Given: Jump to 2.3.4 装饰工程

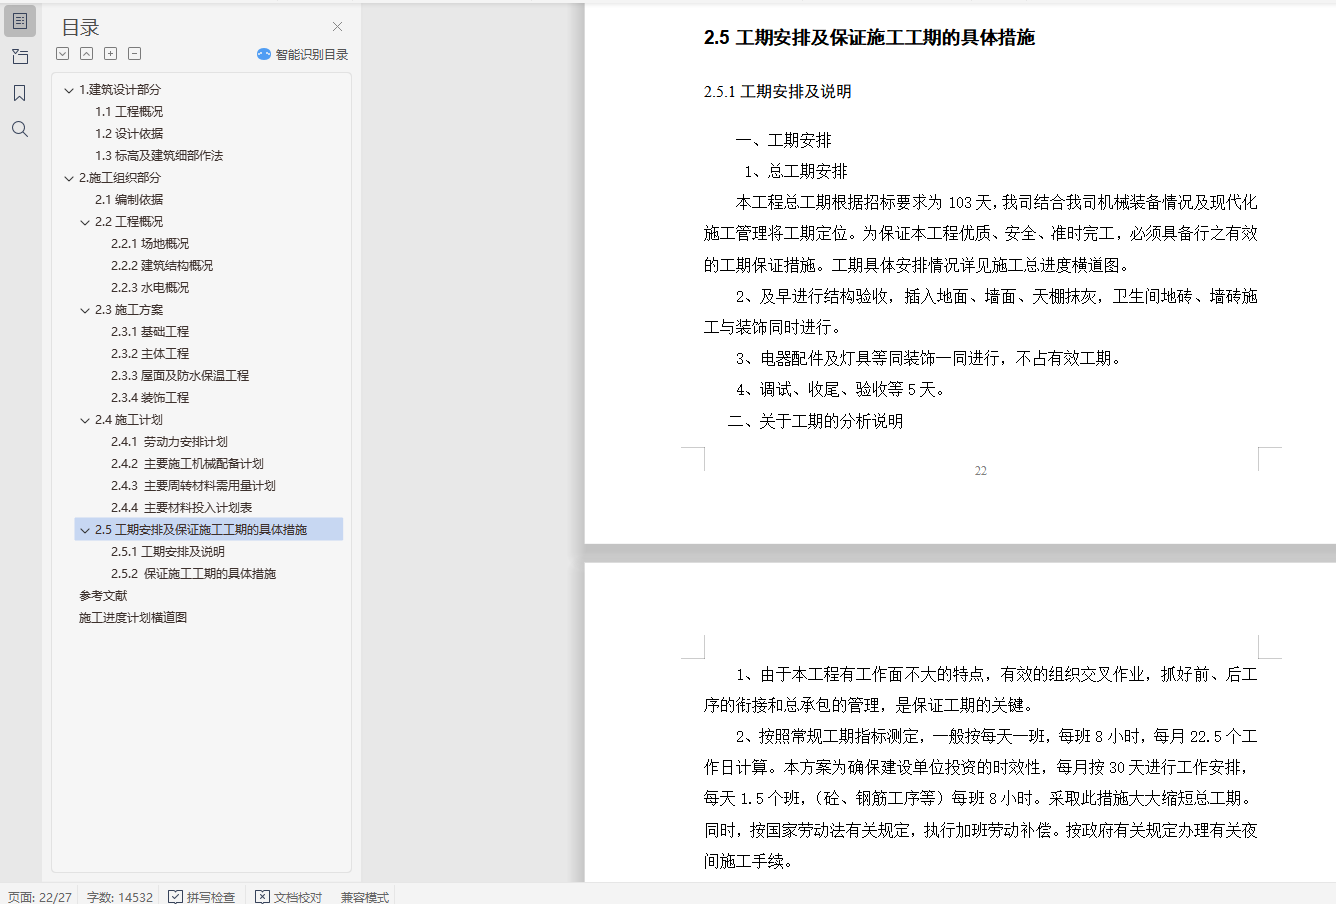Looking at the screenshot, I should pos(150,398).
